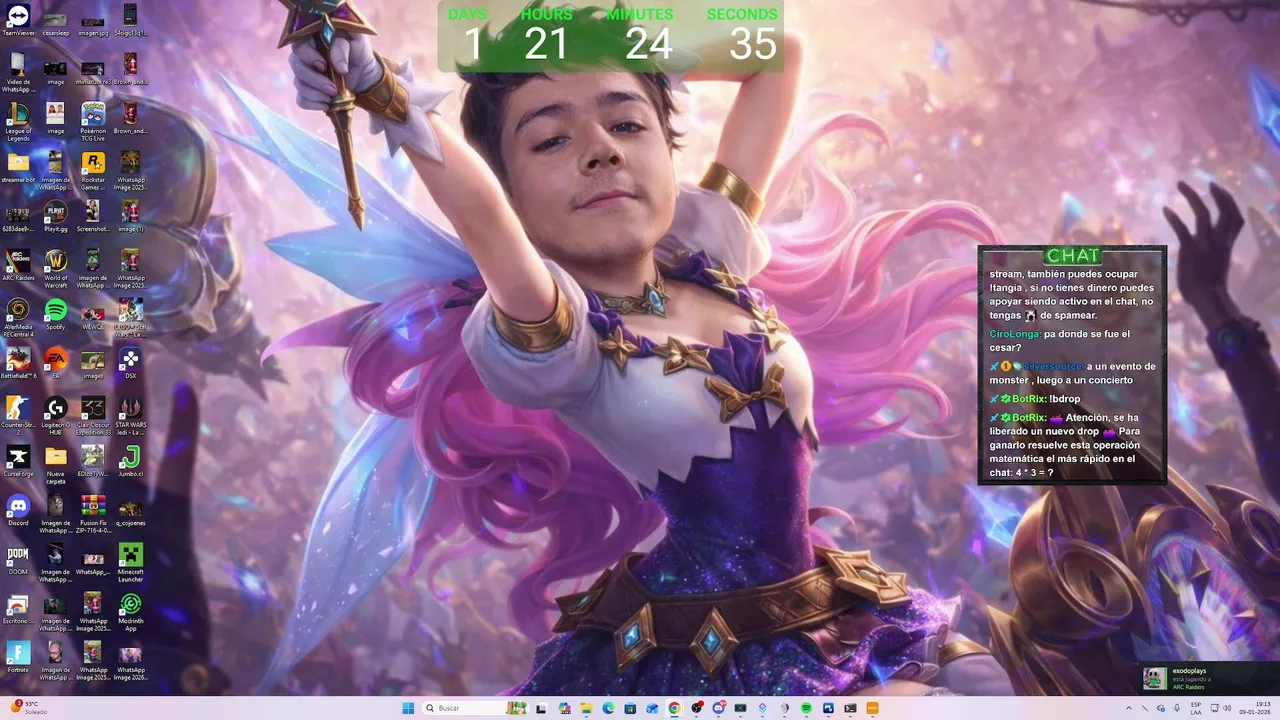Open the Windows Start menu

(x=408, y=708)
